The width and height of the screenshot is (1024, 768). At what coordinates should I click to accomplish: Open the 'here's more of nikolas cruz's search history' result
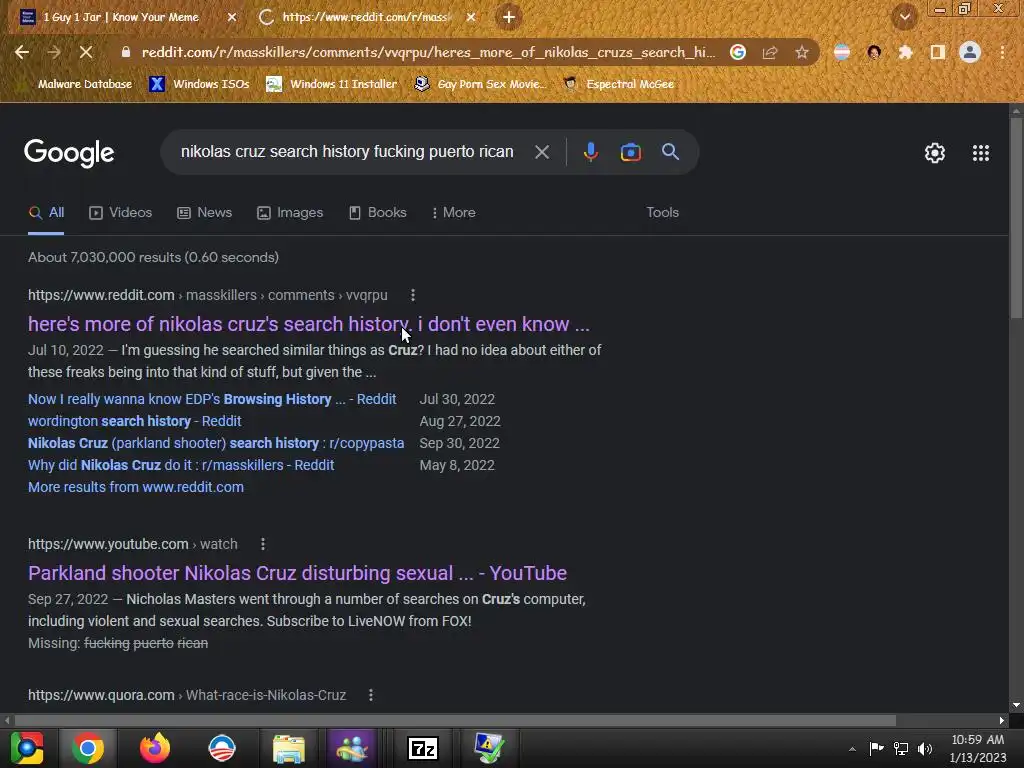click(308, 324)
